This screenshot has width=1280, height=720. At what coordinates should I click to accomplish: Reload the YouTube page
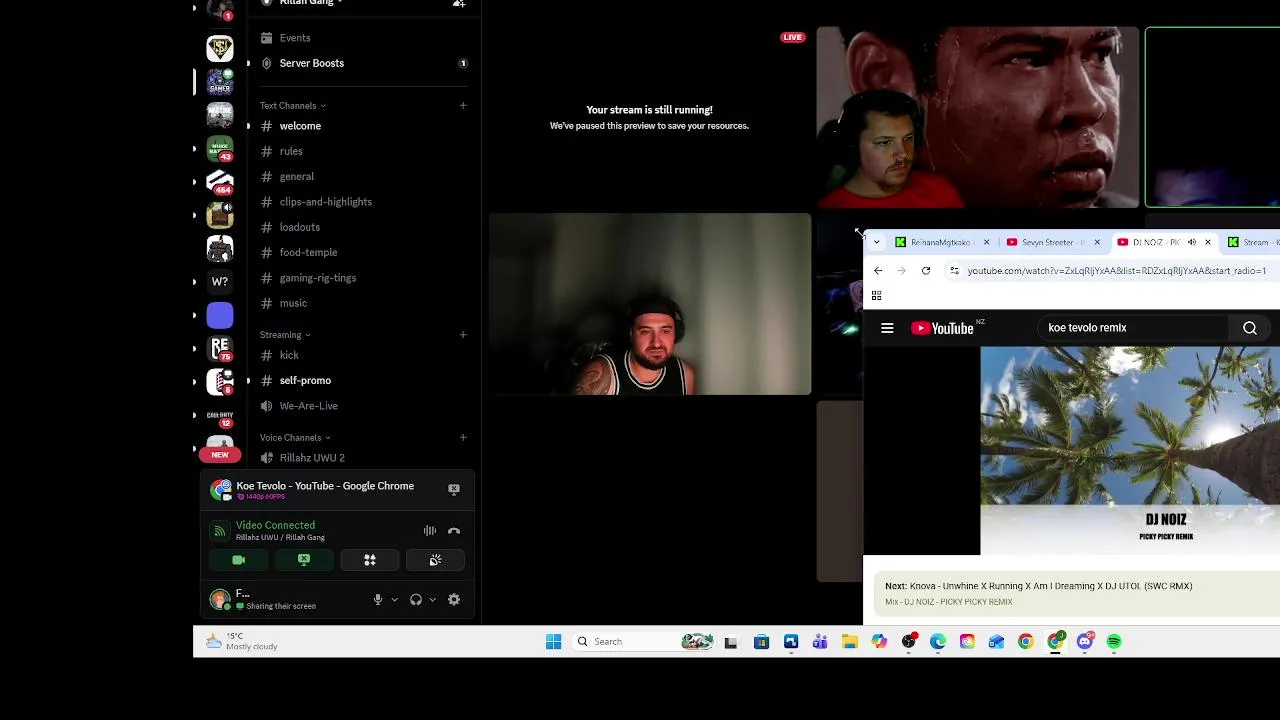click(926, 271)
